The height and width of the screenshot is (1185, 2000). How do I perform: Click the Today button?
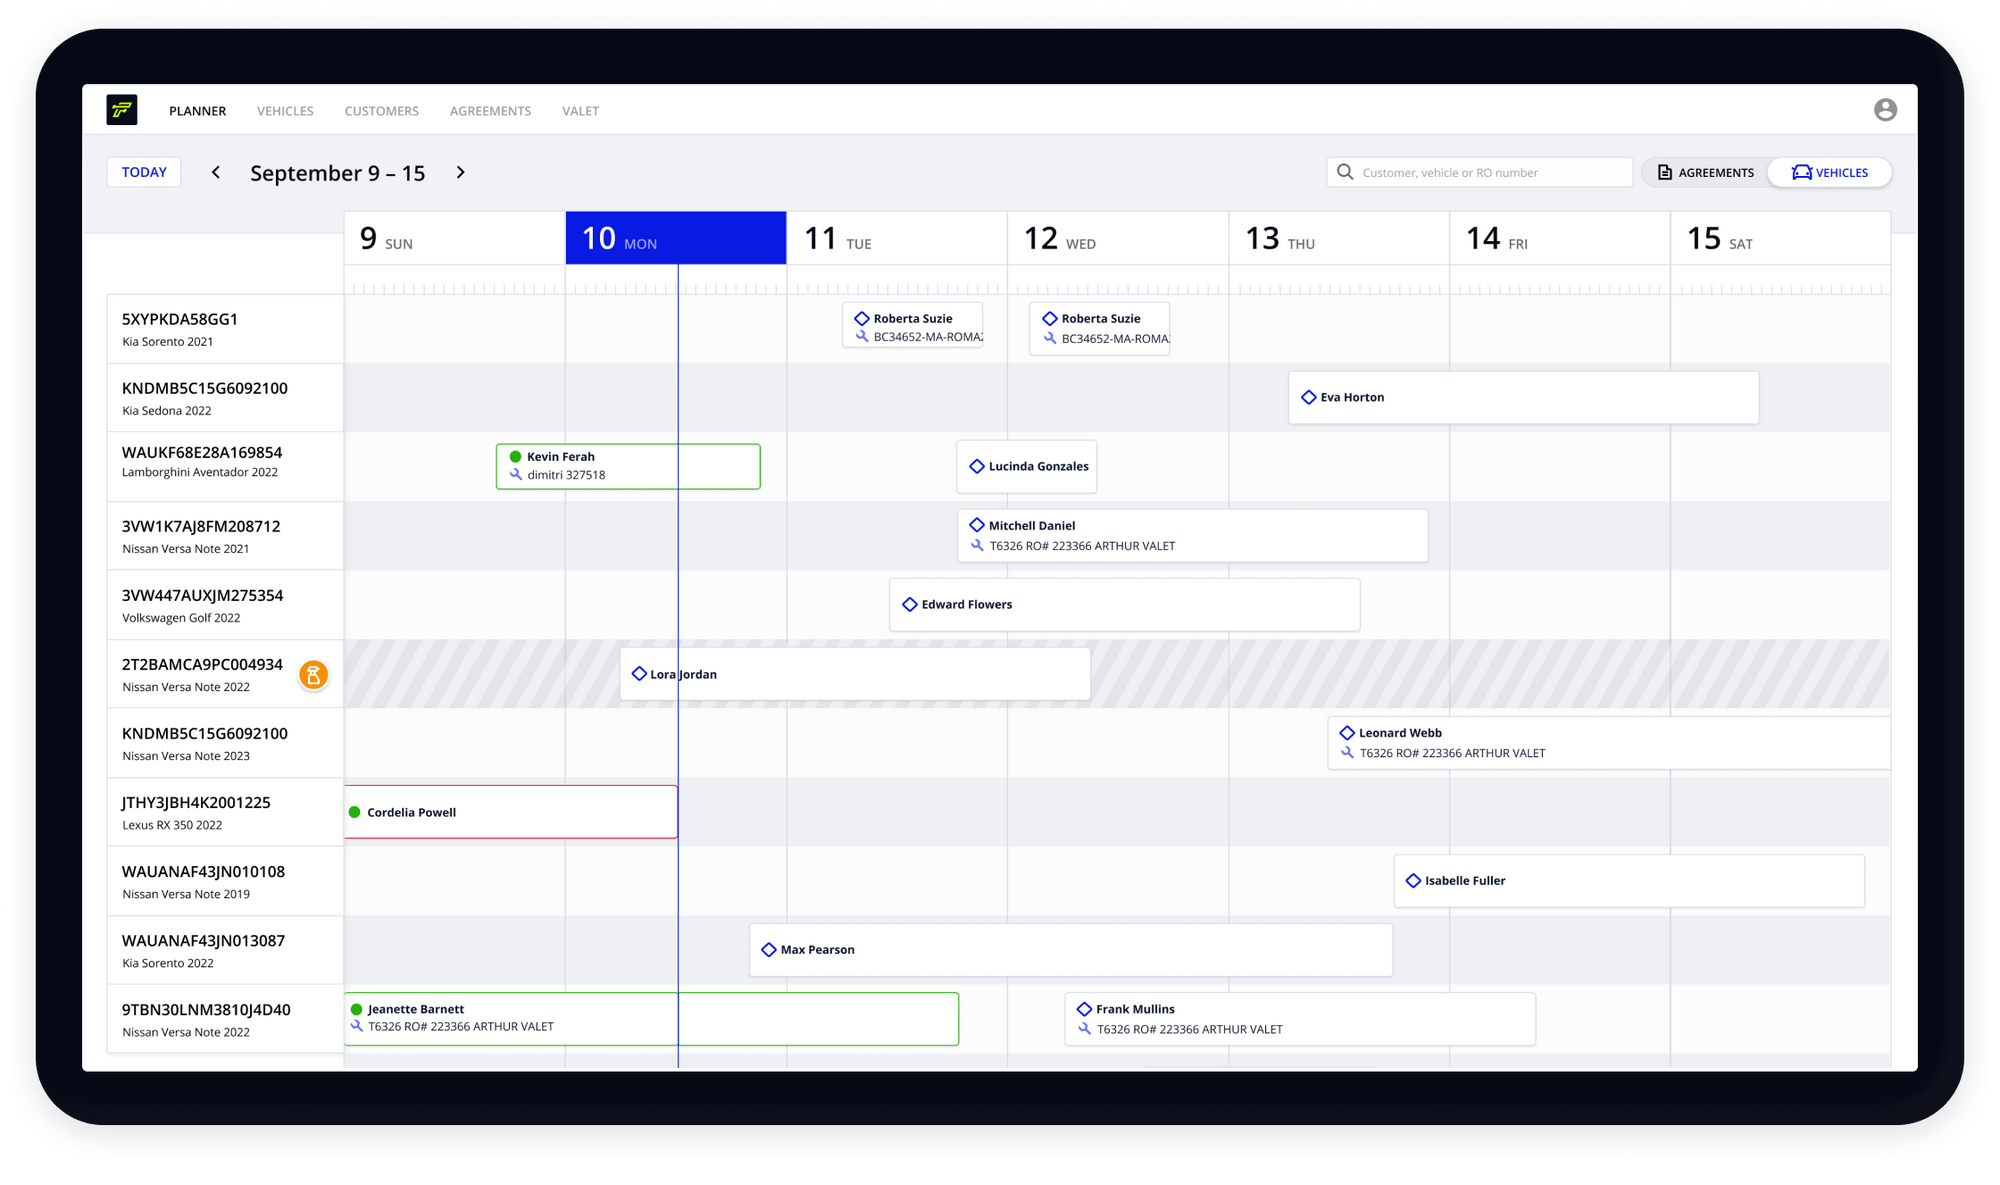(144, 172)
